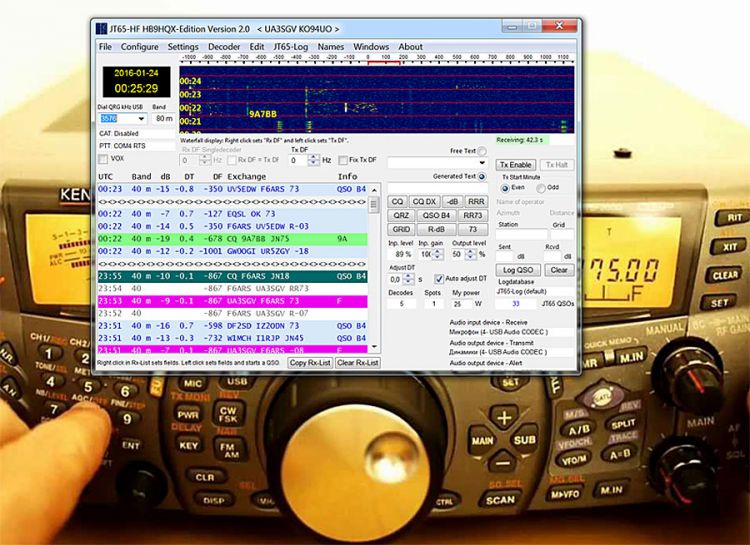Viewport: 750px width, 545px height.
Task: Select the row CQ F6ARS JN18
Action: 232,276
